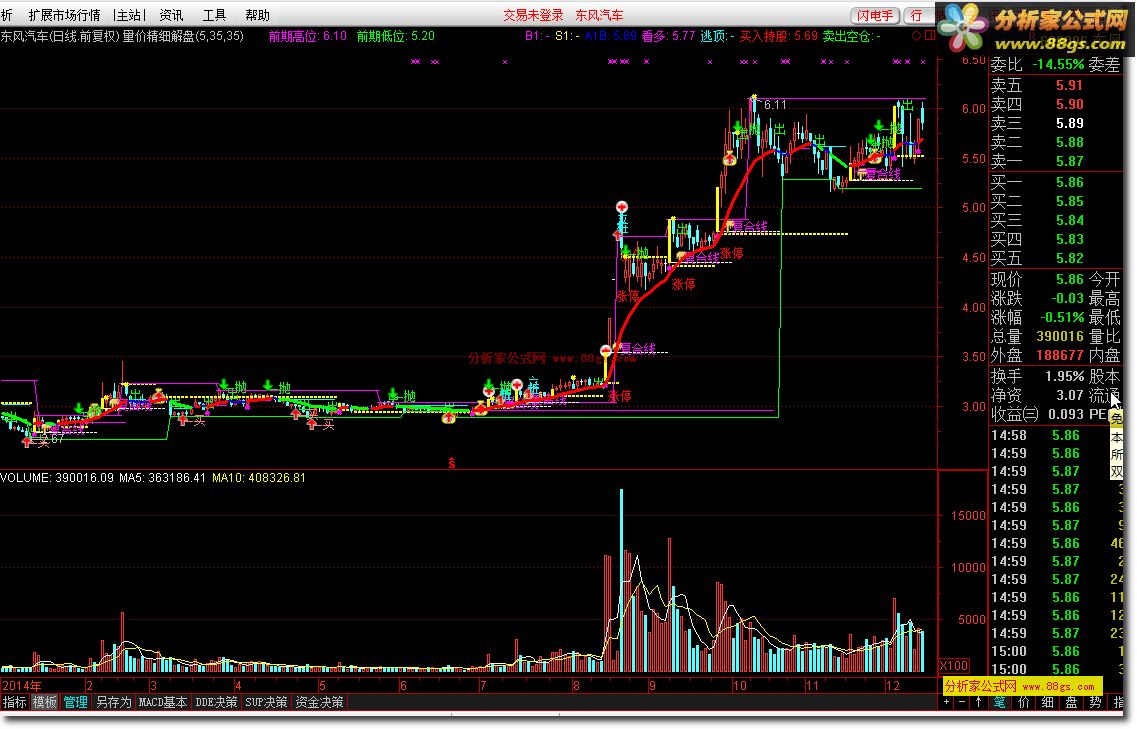Image resolution: width=1137 pixels, height=729 pixels.
Task: Select the MACD基本 template
Action: click(163, 702)
